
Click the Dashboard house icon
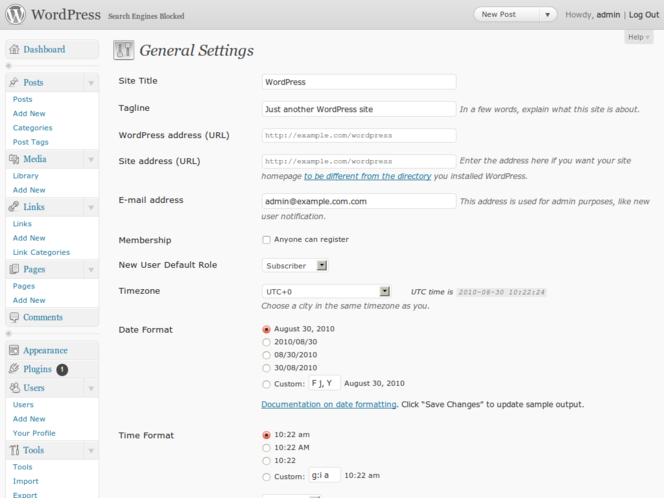tap(14, 50)
